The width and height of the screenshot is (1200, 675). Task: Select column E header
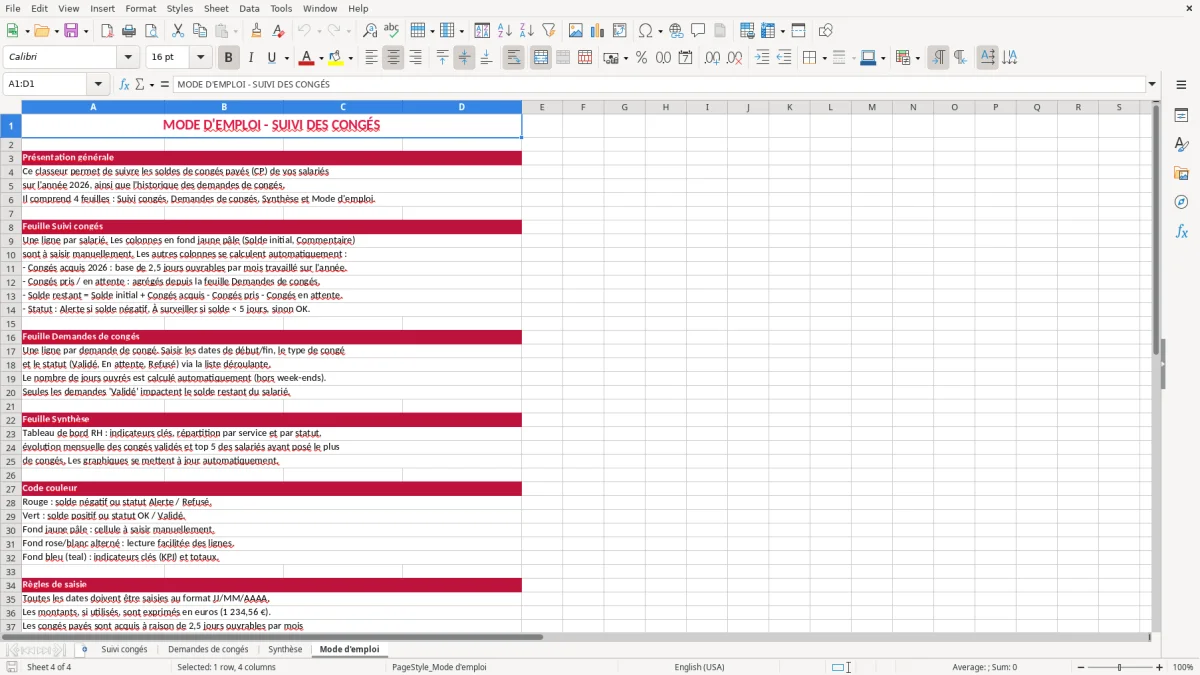[x=542, y=107]
